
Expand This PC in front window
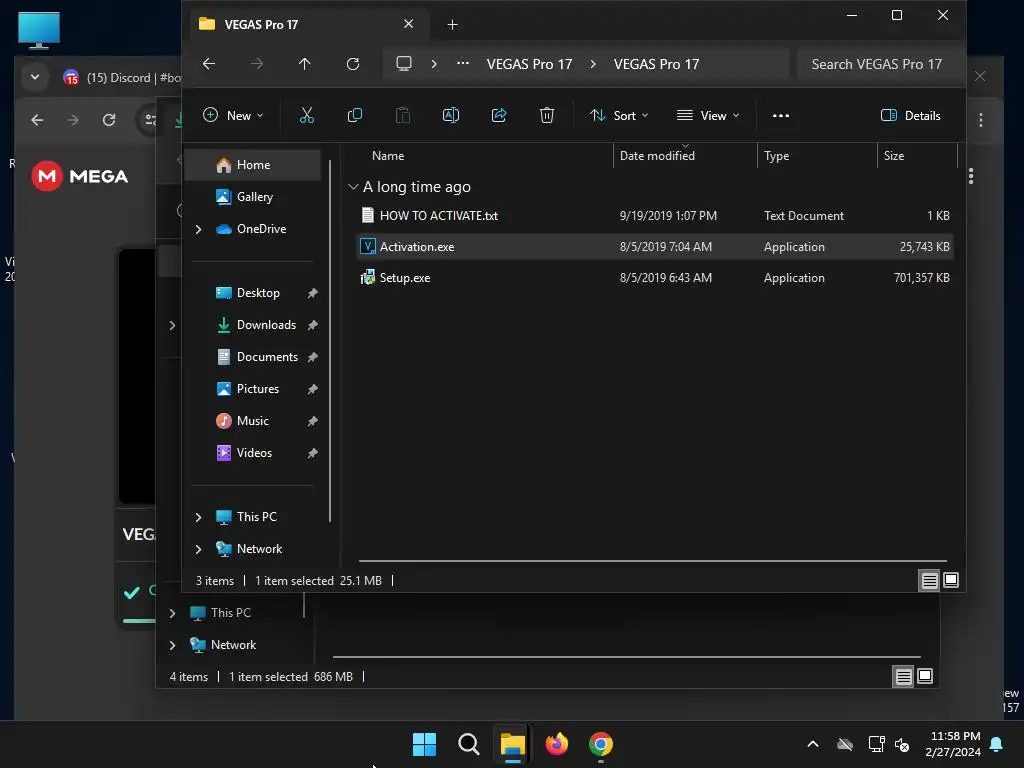[198, 517]
